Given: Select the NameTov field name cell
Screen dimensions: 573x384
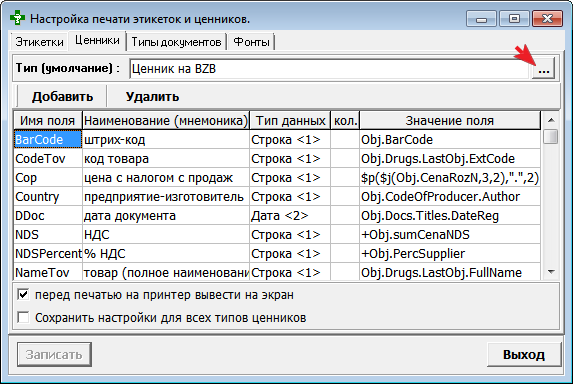Looking at the screenshot, I should click(48, 272).
